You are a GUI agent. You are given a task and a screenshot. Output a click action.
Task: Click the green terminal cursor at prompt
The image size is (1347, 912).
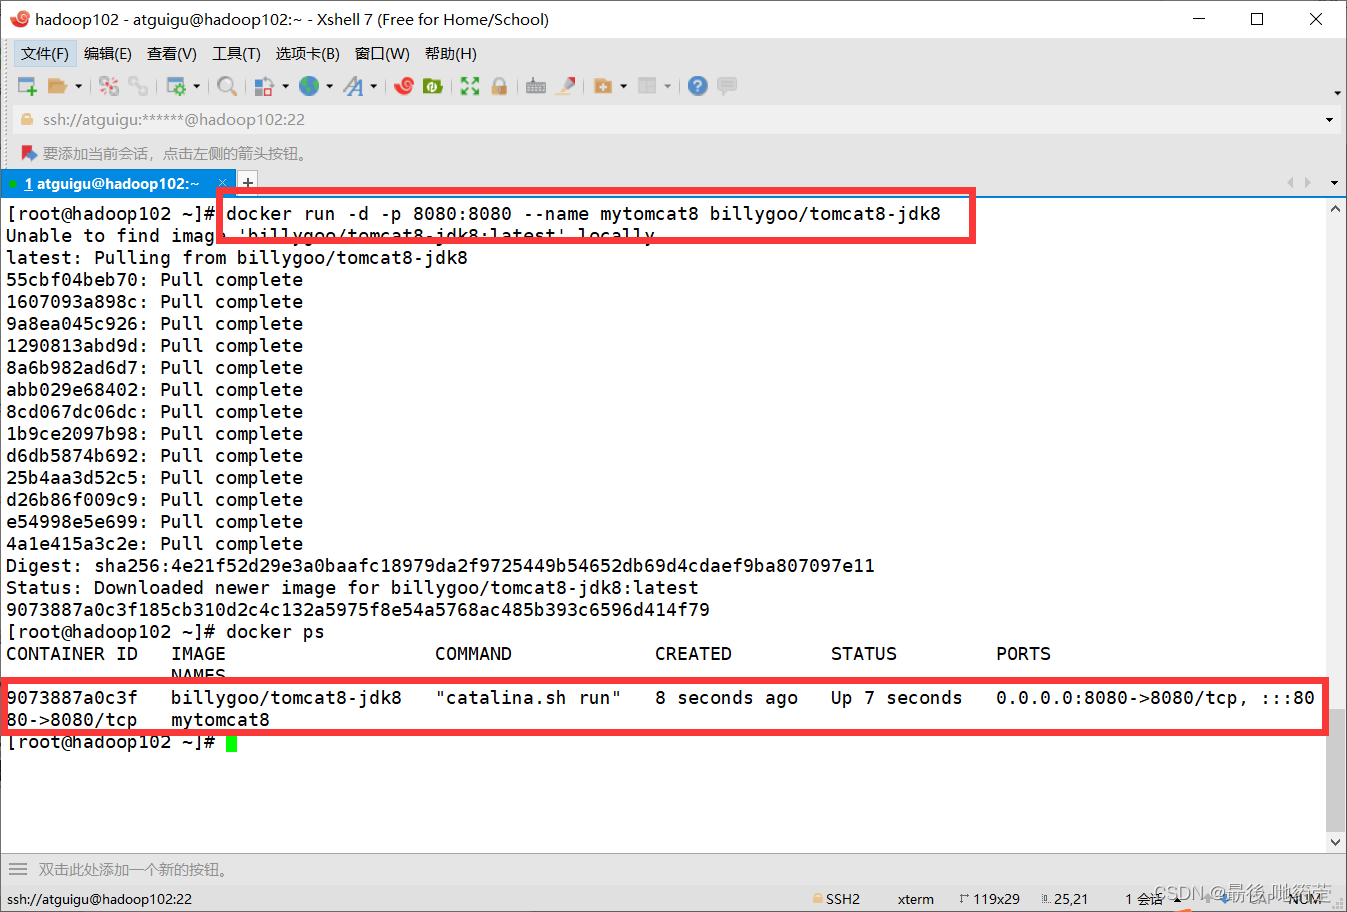tap(231, 742)
